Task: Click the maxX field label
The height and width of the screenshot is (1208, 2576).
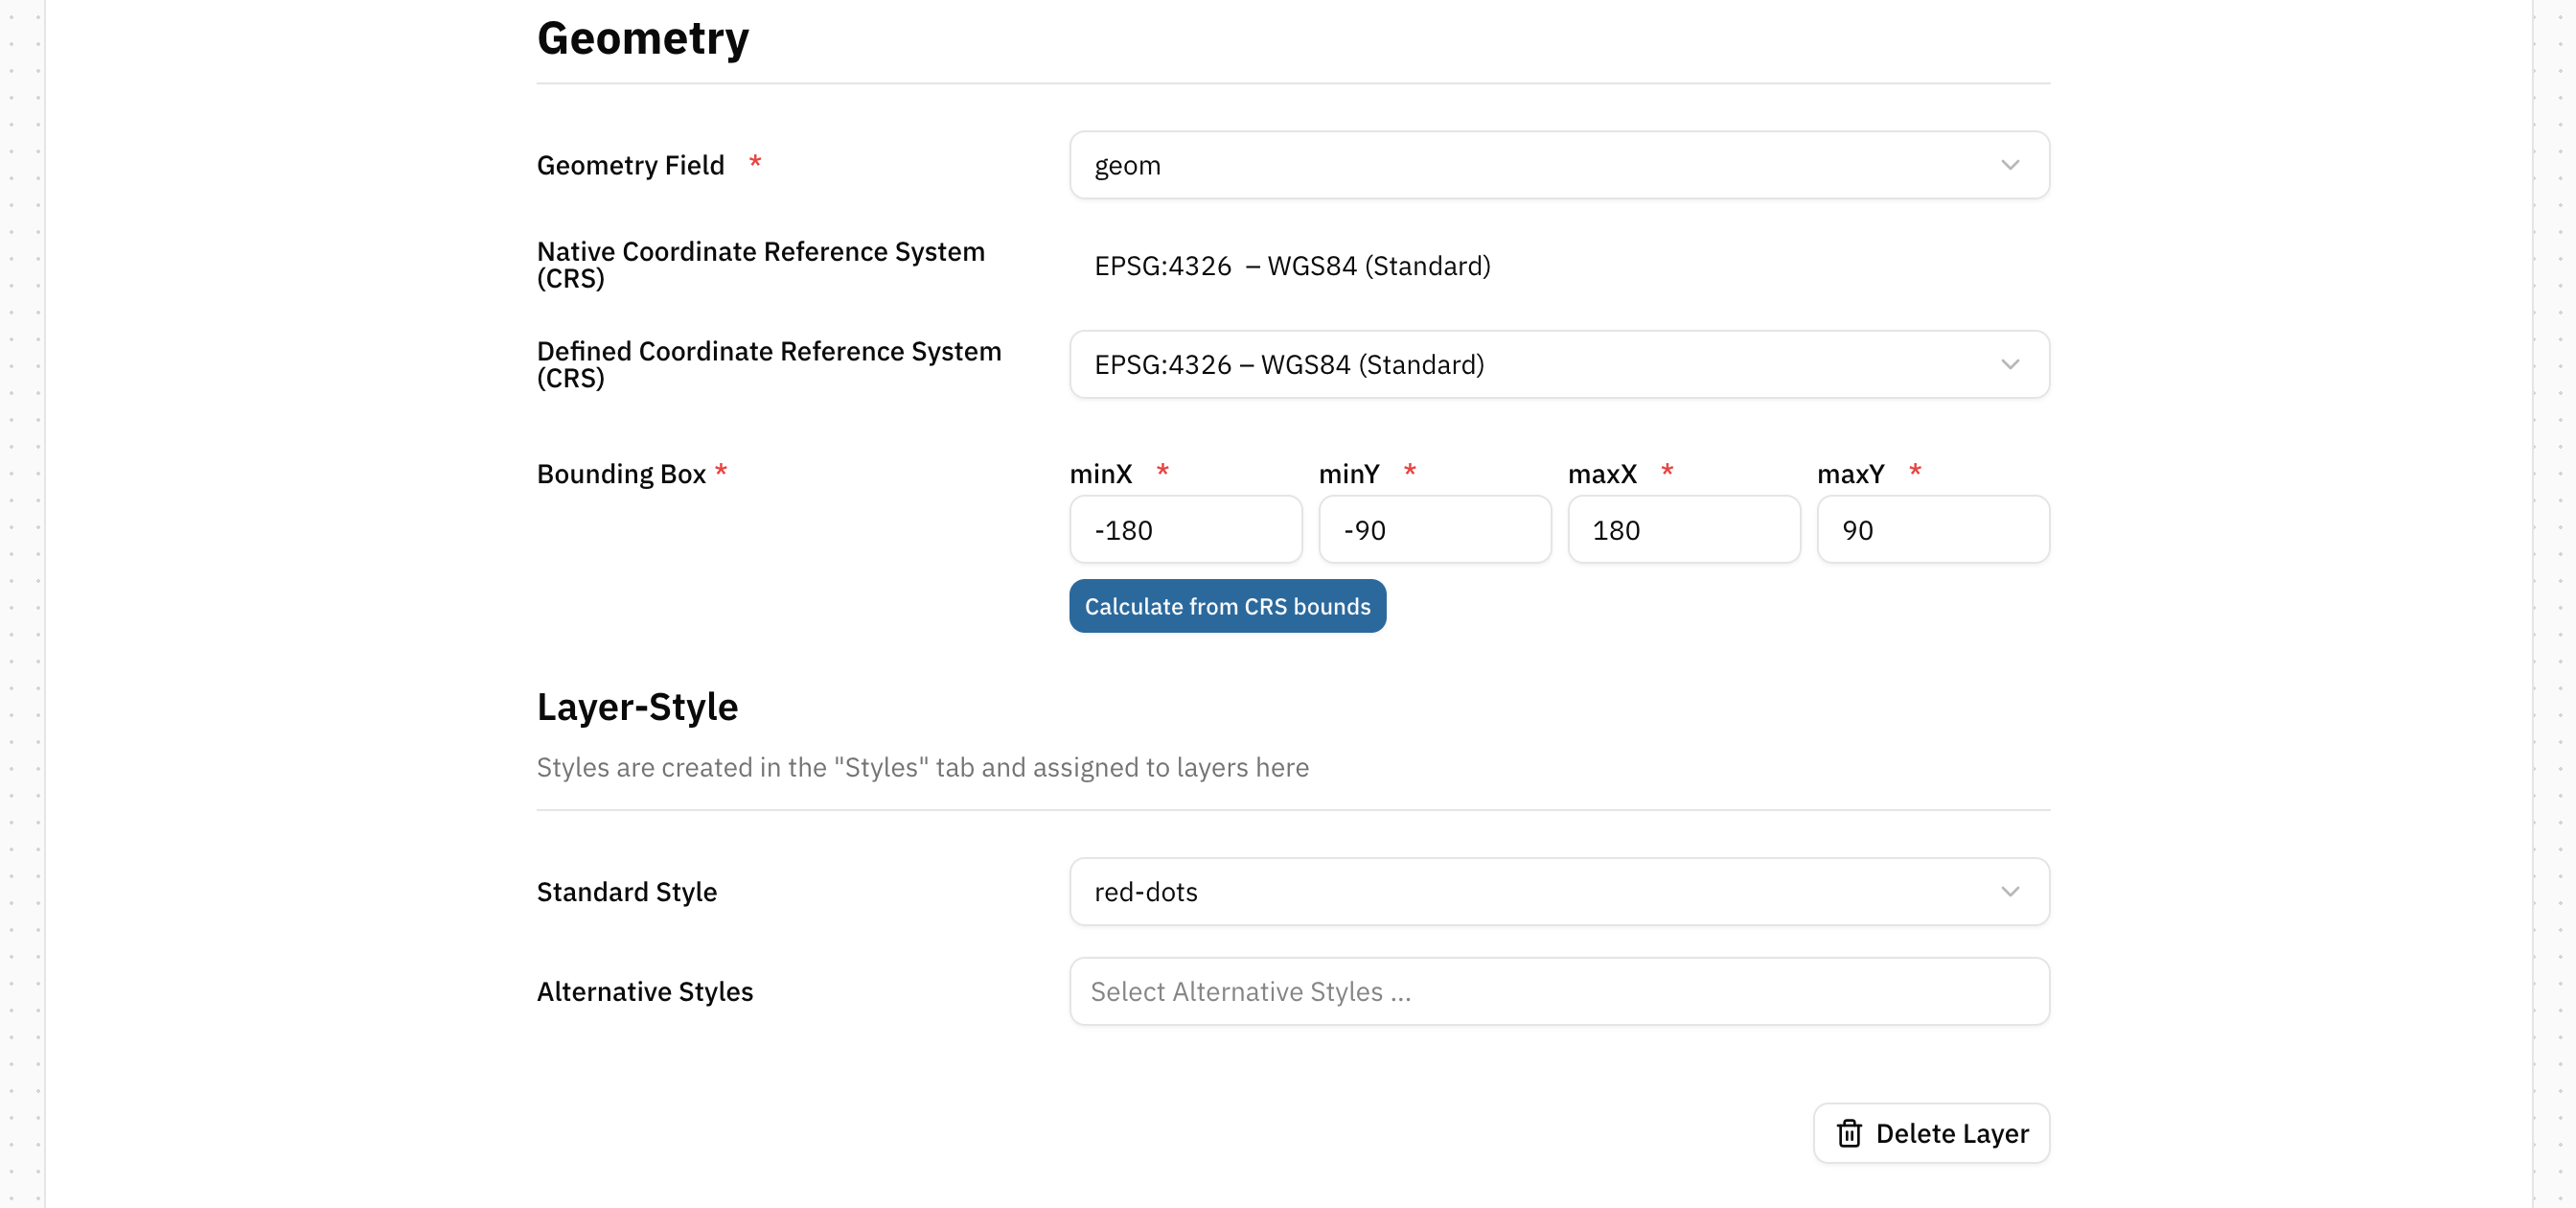Action: 1602,474
